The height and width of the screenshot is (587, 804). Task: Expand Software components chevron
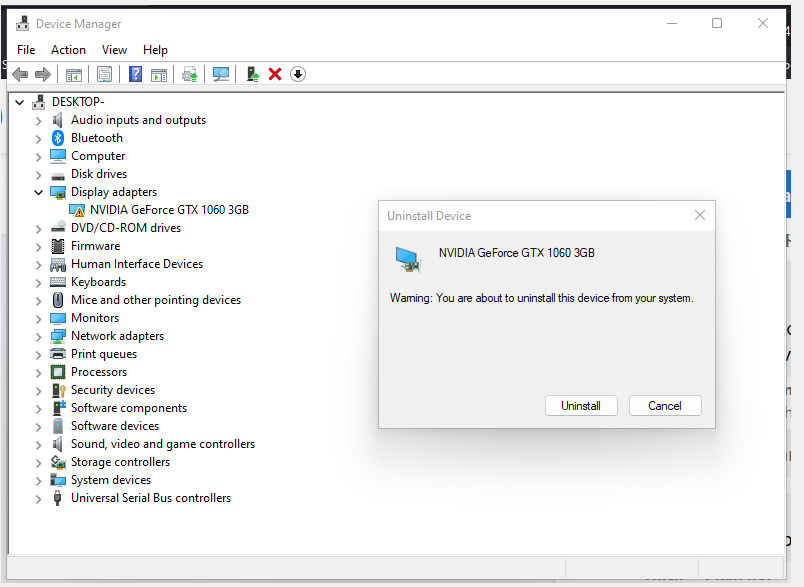click(x=38, y=409)
